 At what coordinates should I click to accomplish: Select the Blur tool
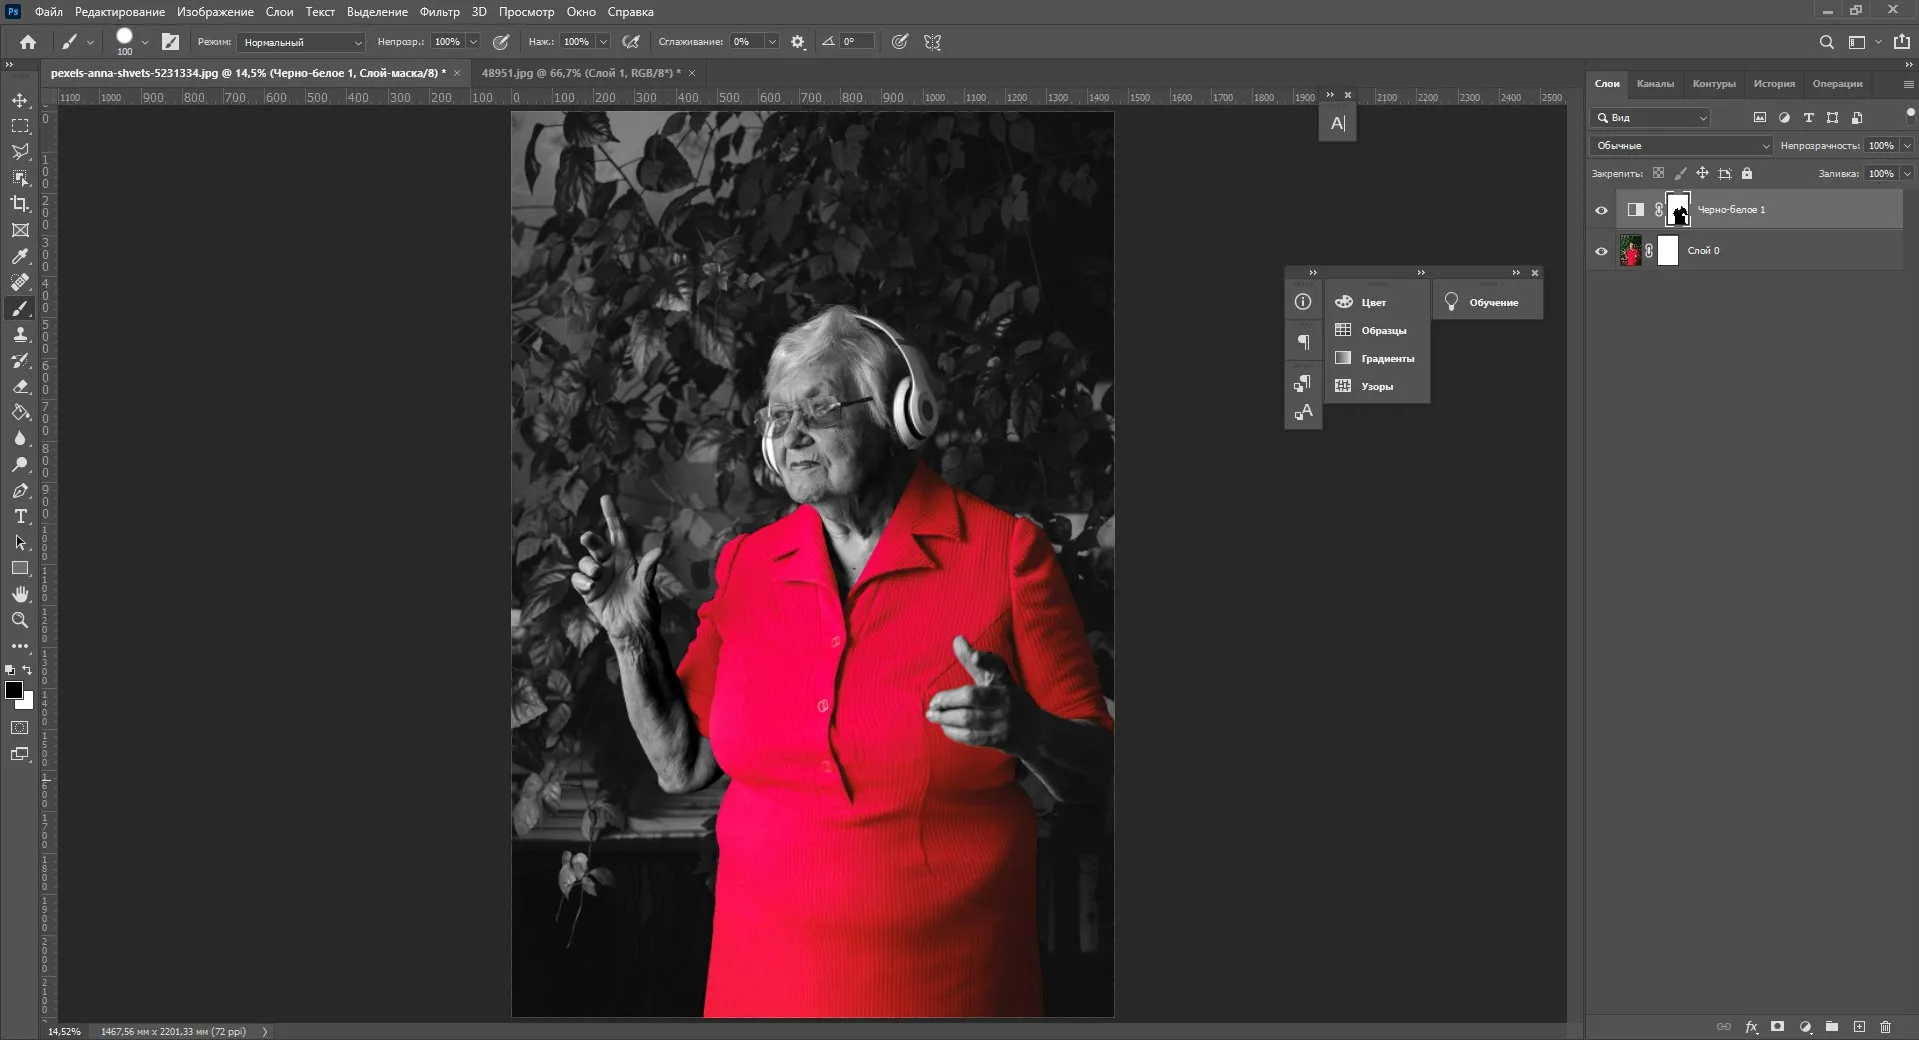(20, 438)
